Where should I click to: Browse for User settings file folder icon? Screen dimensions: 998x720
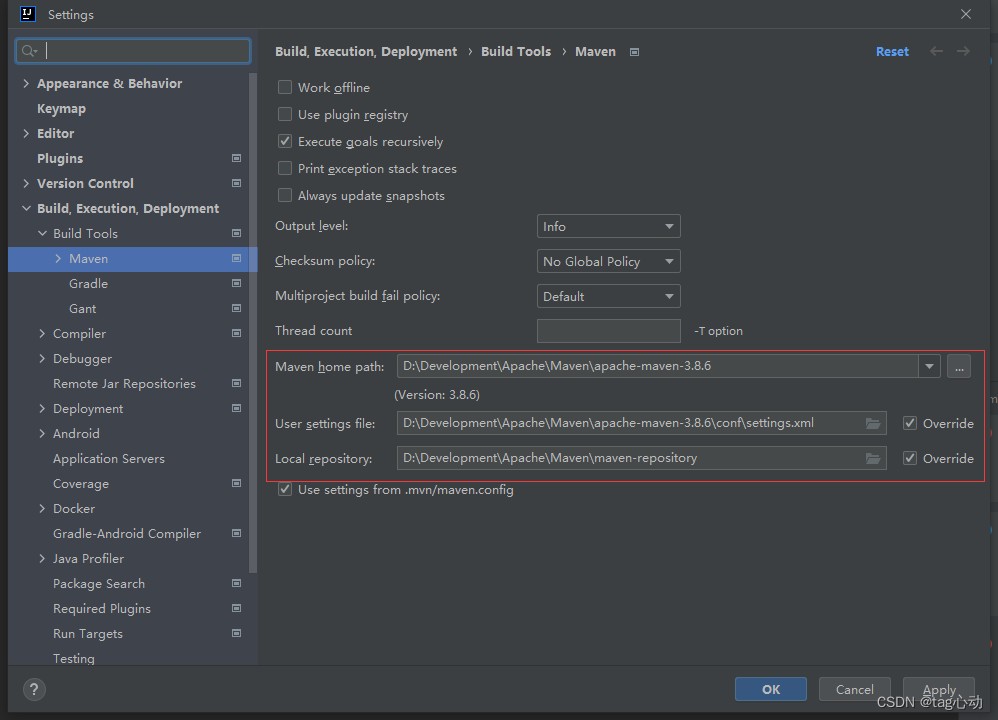click(x=873, y=423)
